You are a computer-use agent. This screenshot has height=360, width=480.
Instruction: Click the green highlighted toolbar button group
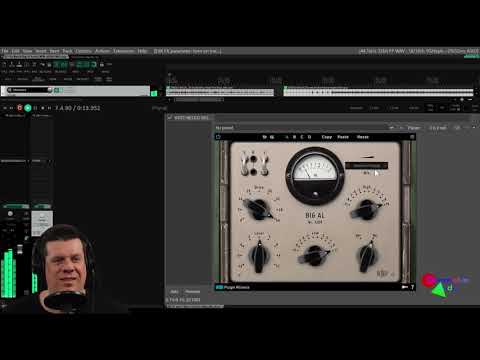(x=75, y=65)
